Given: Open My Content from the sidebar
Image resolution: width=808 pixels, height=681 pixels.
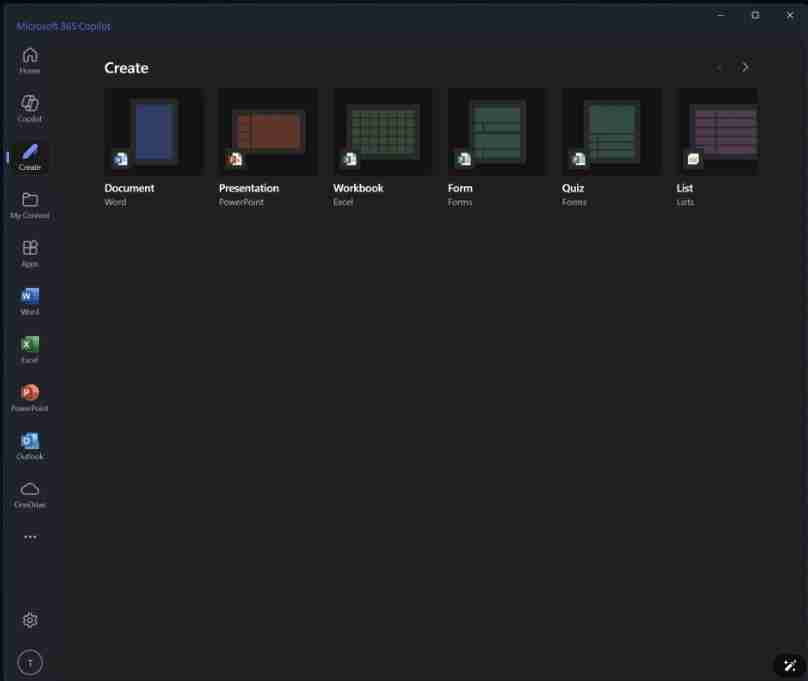Looking at the screenshot, I should pos(30,205).
